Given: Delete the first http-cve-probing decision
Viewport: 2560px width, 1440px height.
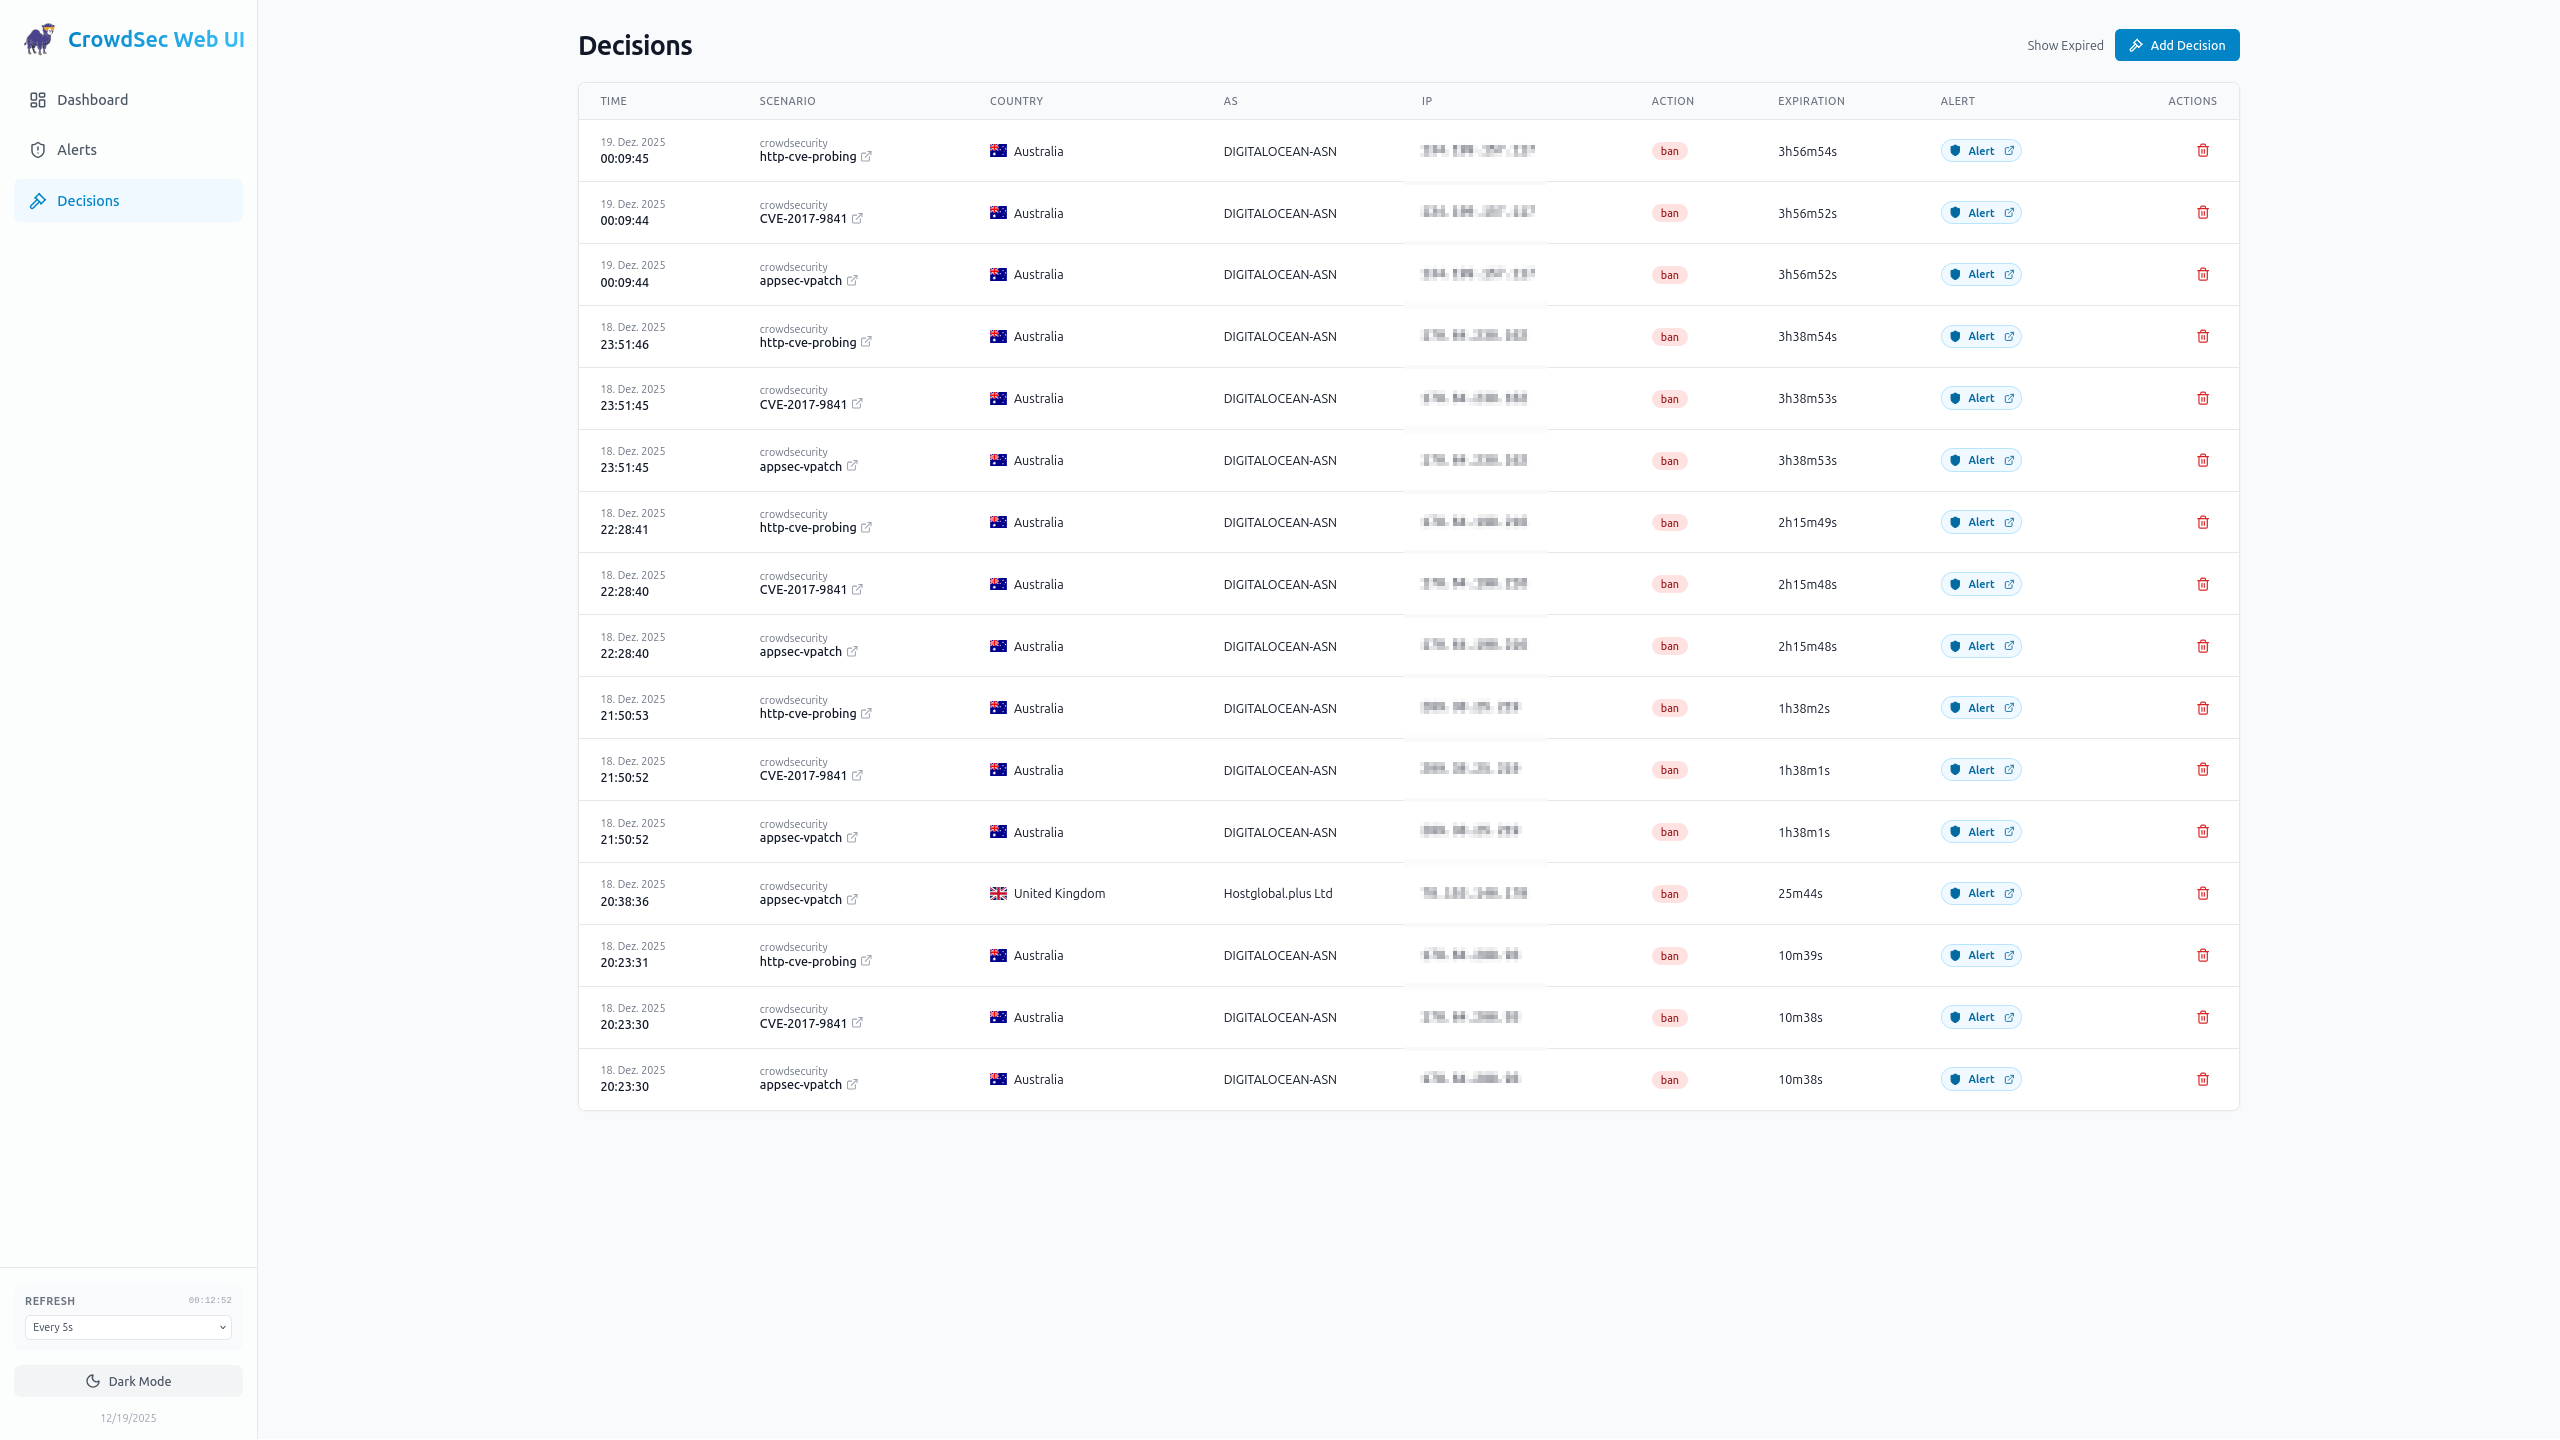Looking at the screenshot, I should tap(2202, 151).
